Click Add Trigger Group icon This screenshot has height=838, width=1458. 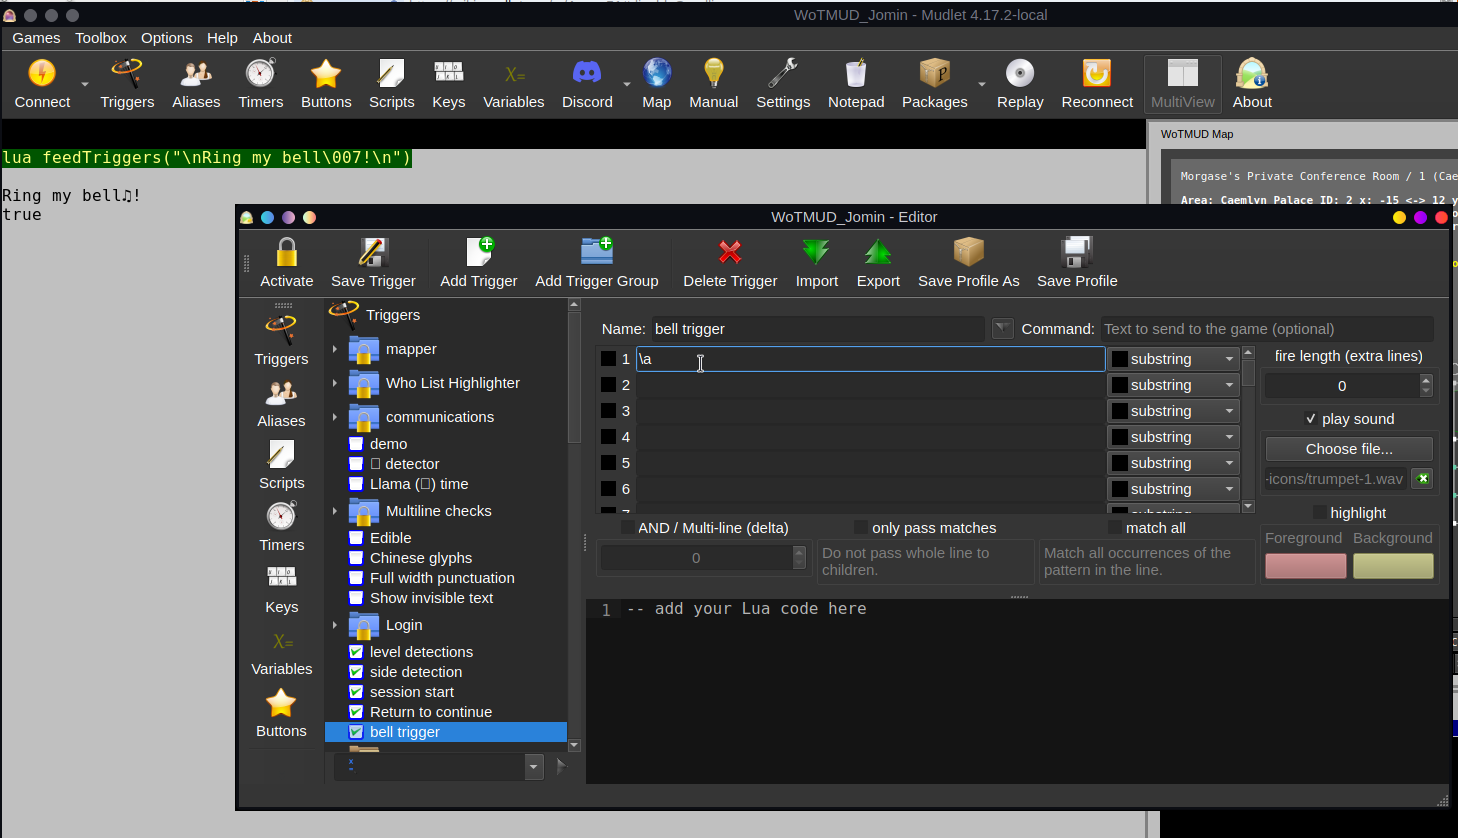[x=596, y=252]
